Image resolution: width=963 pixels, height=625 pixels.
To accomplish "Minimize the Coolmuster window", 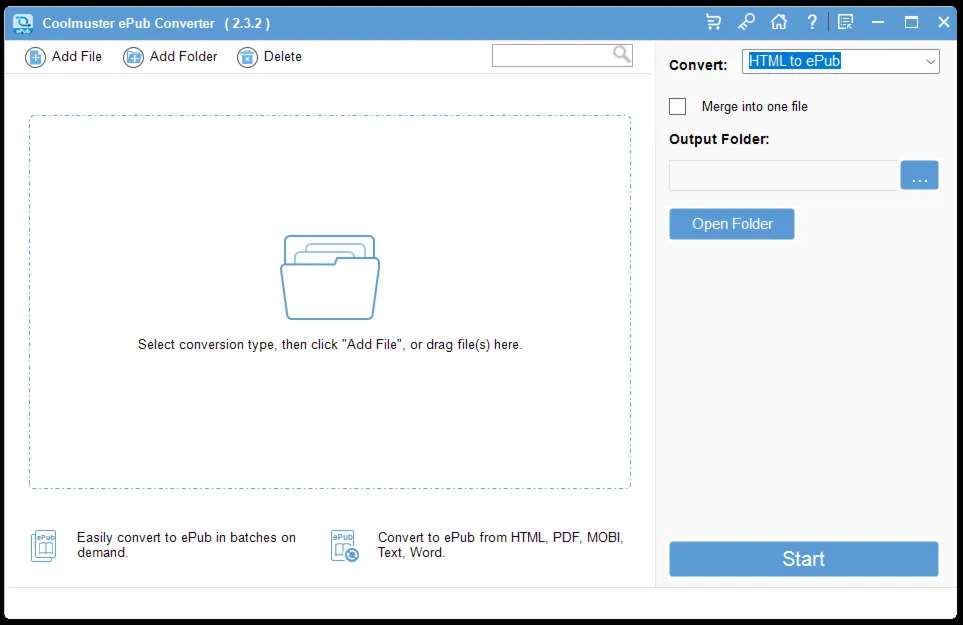I will (x=878, y=23).
